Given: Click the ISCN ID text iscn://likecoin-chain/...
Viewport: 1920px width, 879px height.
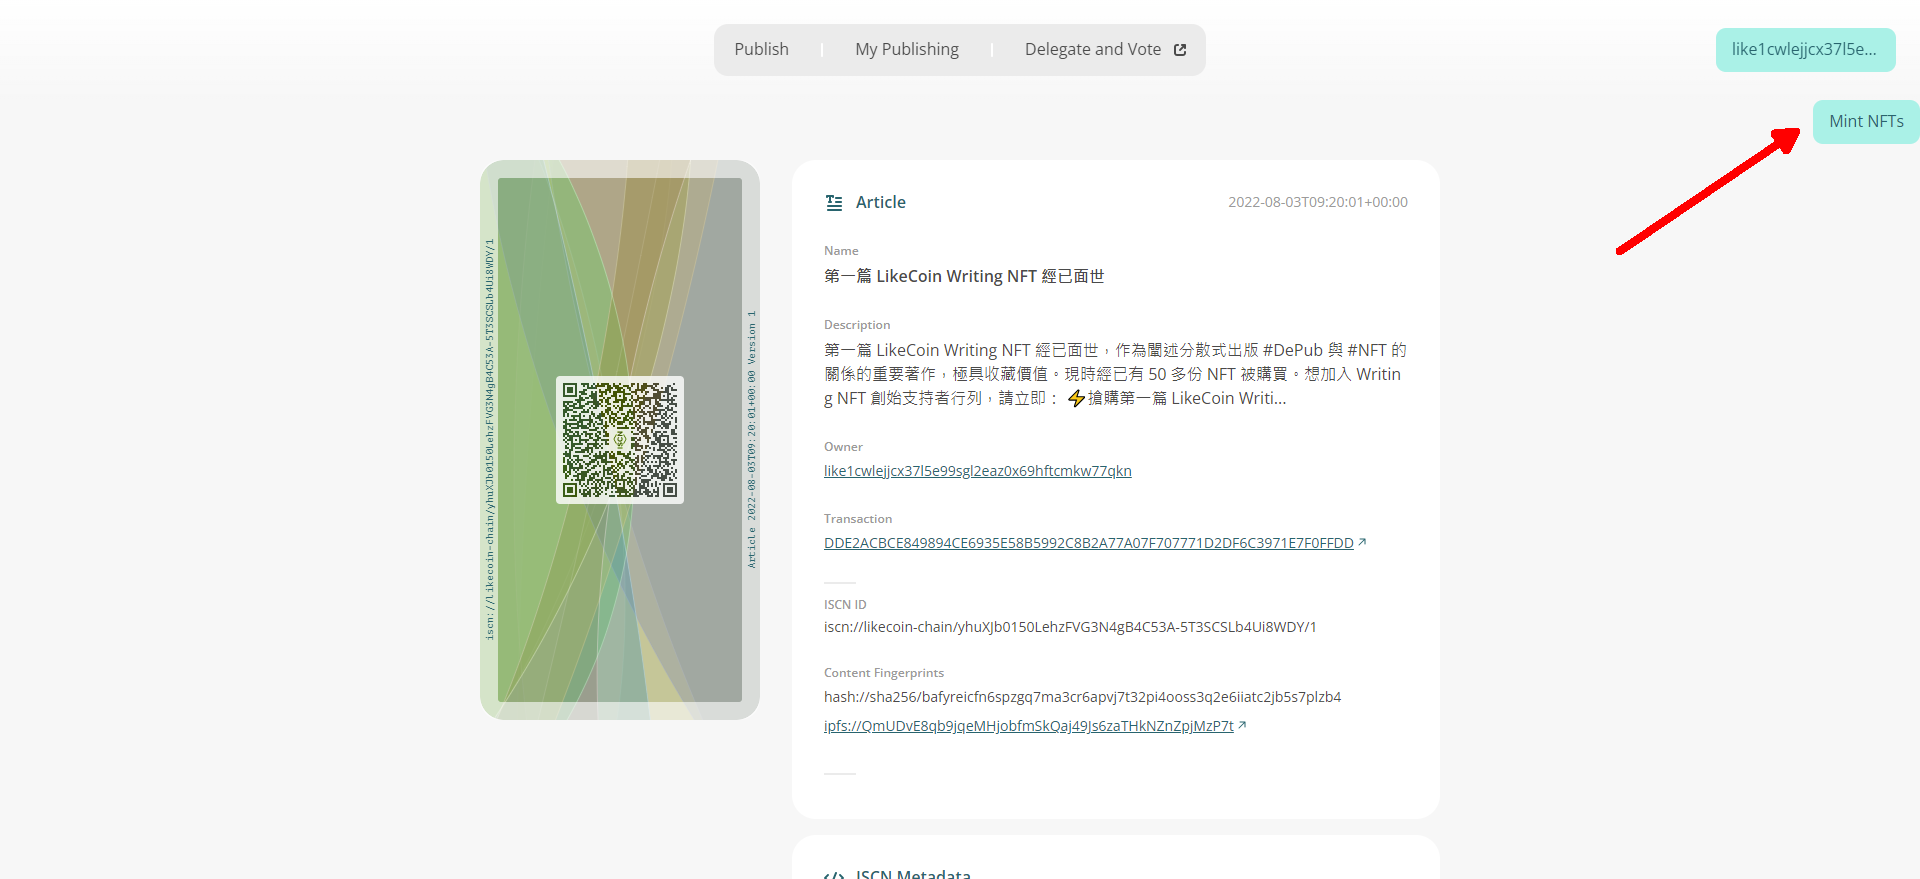Looking at the screenshot, I should click(x=1070, y=627).
